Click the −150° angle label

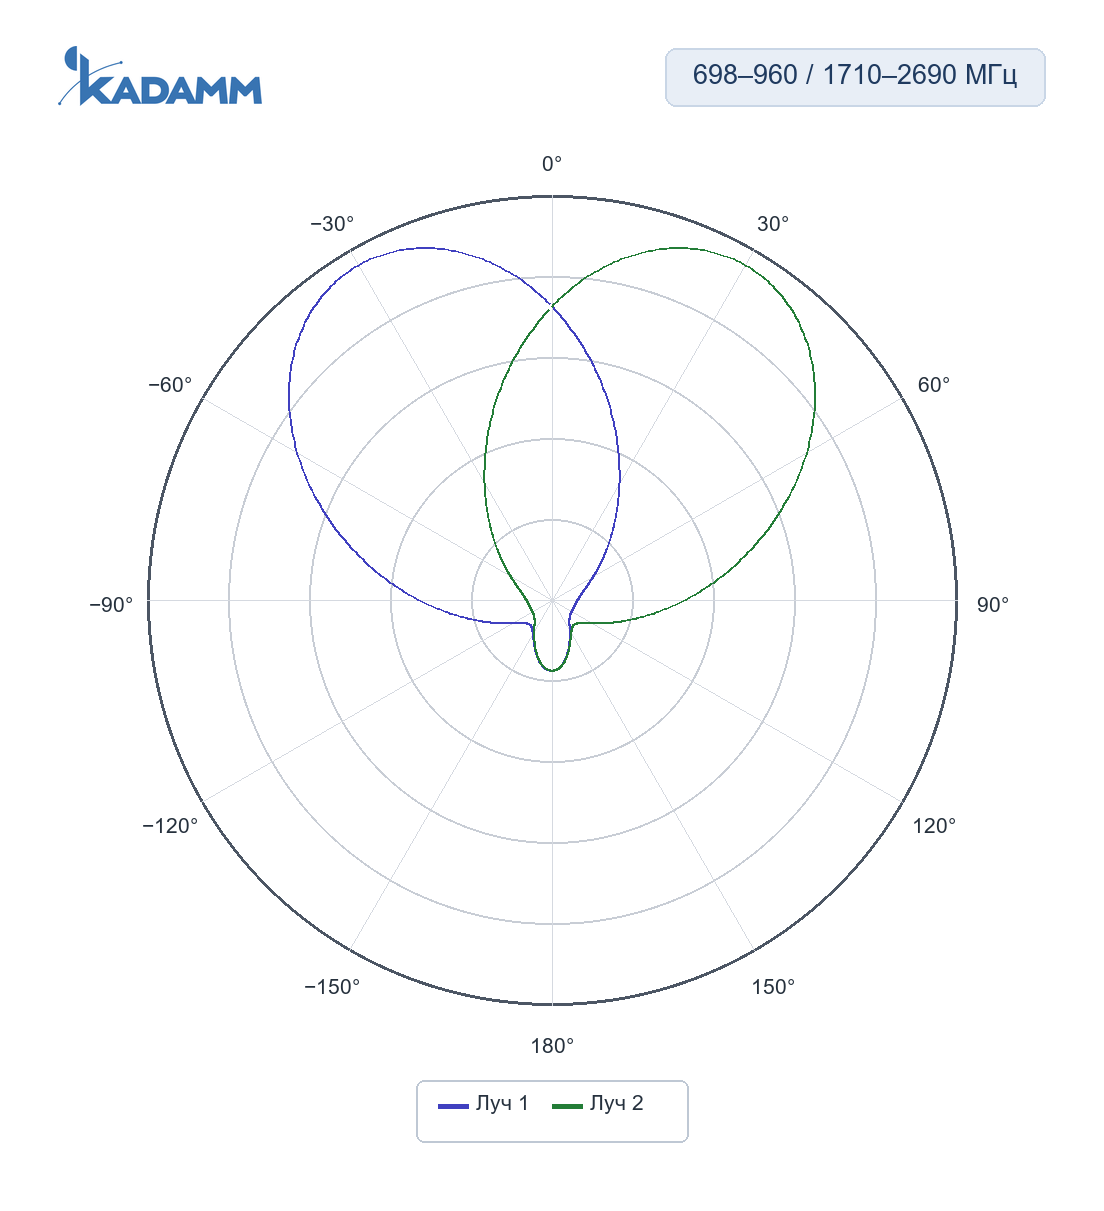pyautogui.click(x=332, y=987)
